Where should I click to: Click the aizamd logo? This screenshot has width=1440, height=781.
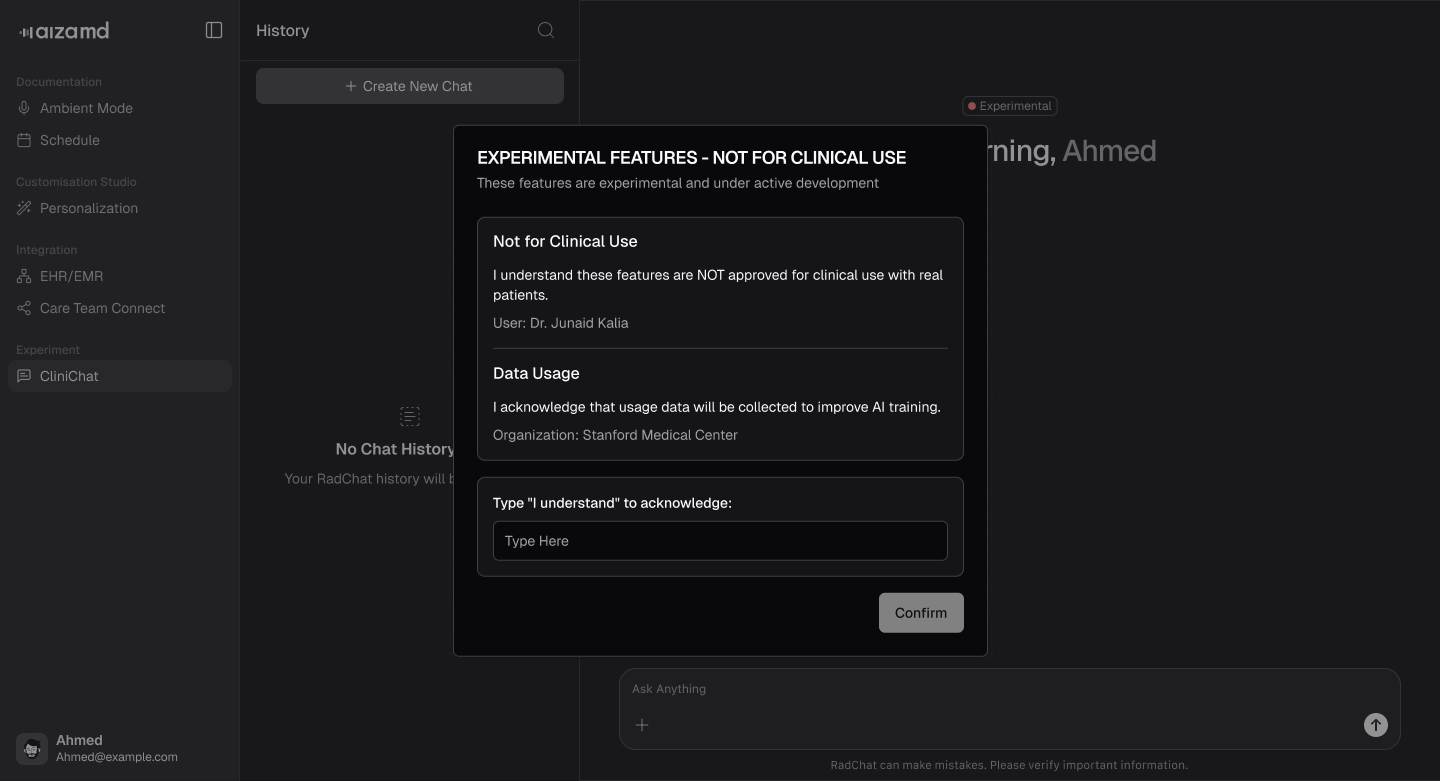64,31
